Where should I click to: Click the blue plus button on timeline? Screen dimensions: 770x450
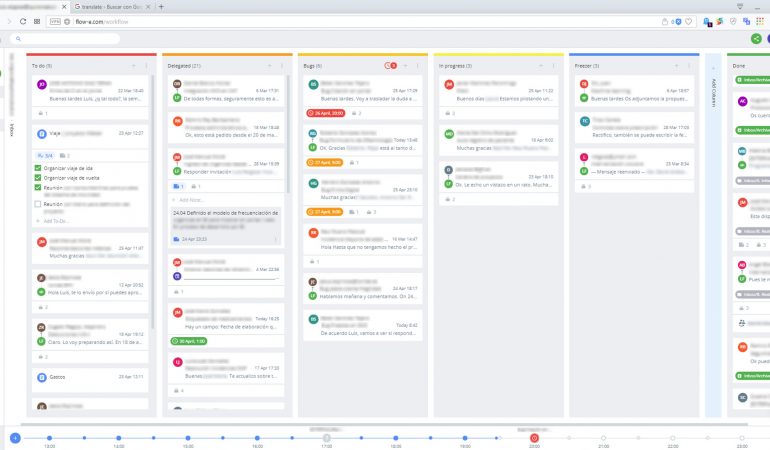tap(14, 437)
